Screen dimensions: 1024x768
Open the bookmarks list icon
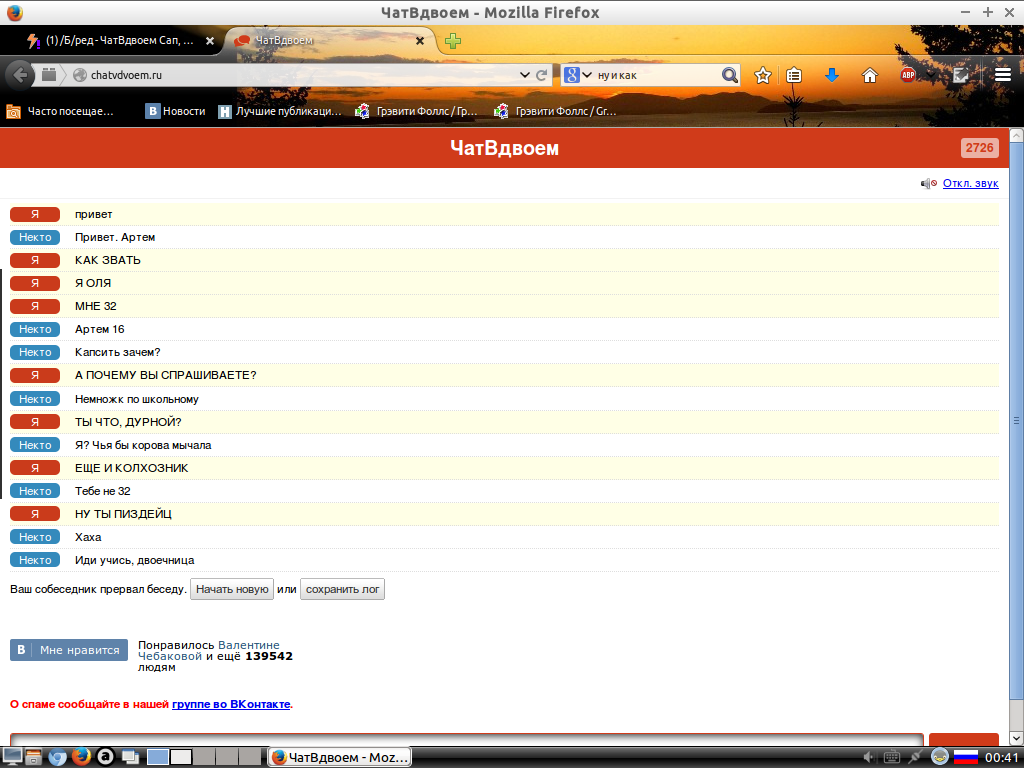[793, 75]
